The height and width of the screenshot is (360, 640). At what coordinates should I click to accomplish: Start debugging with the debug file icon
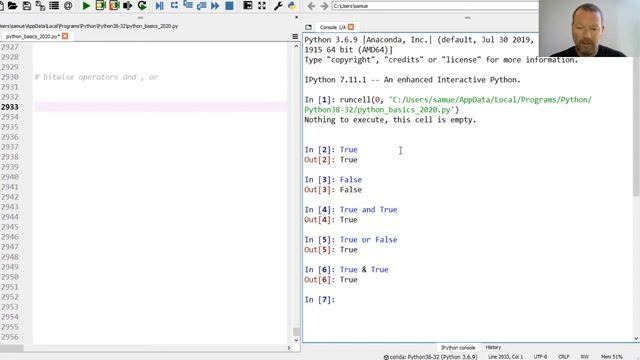(160, 6)
